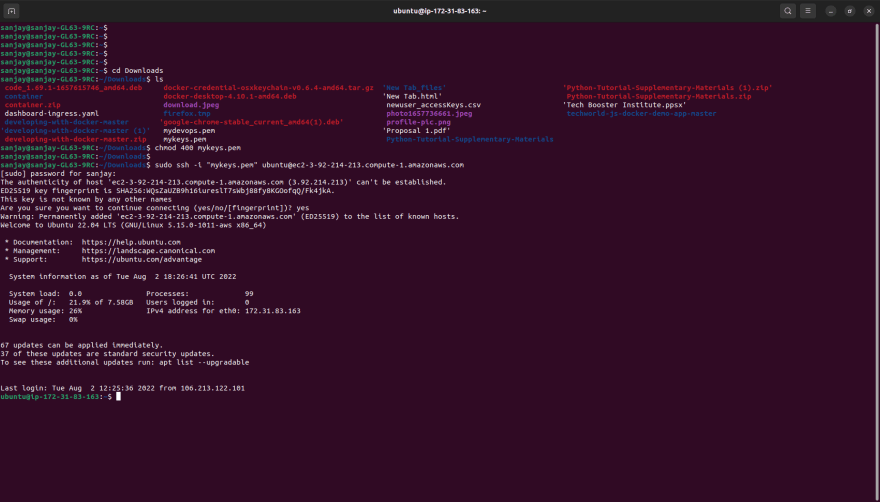Click the blue 'container' directory name
Viewport: 880px width, 502px height.
(x=24, y=96)
